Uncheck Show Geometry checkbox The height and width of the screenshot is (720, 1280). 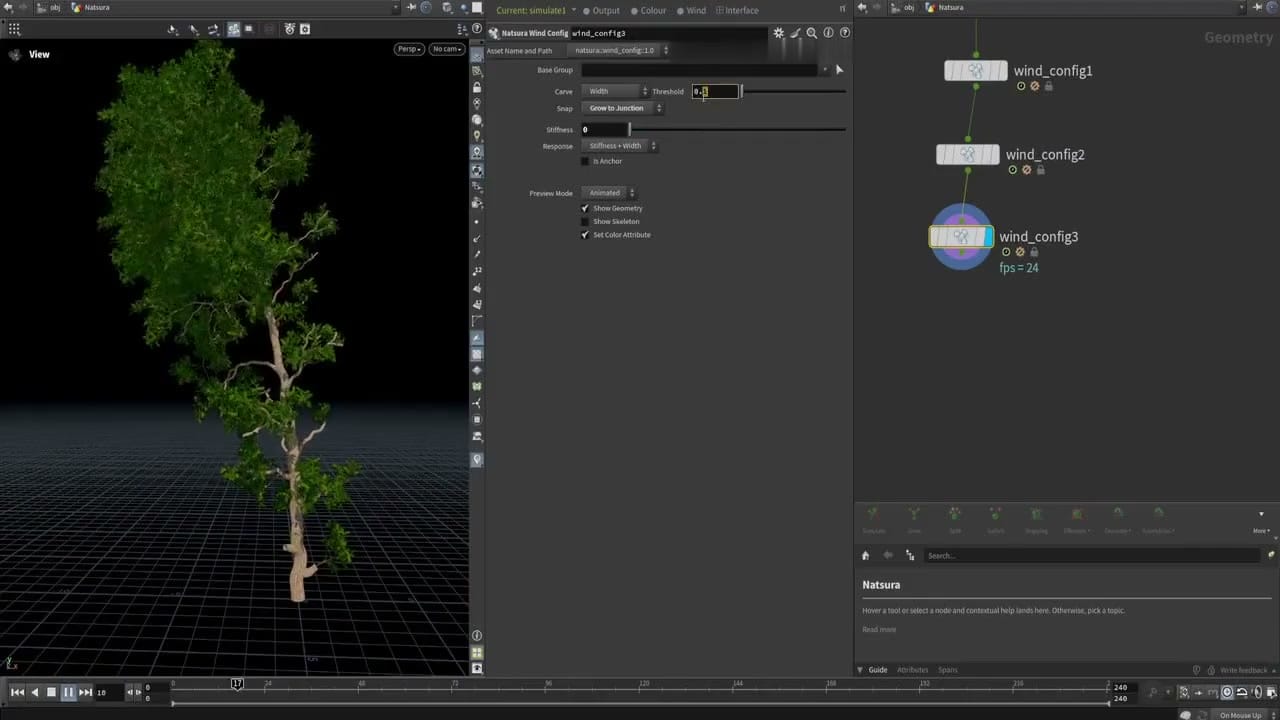coord(585,208)
